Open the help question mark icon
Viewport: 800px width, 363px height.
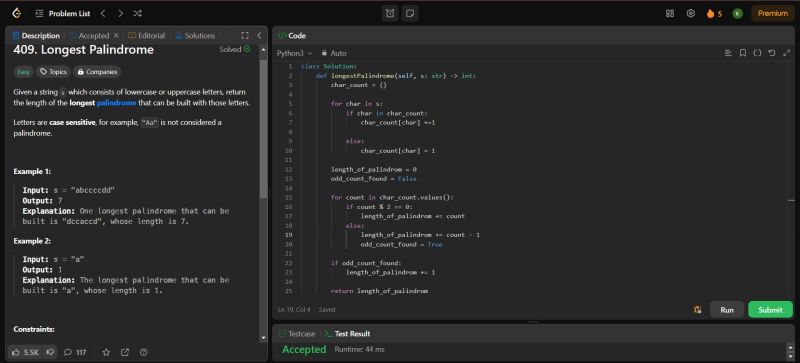point(144,352)
